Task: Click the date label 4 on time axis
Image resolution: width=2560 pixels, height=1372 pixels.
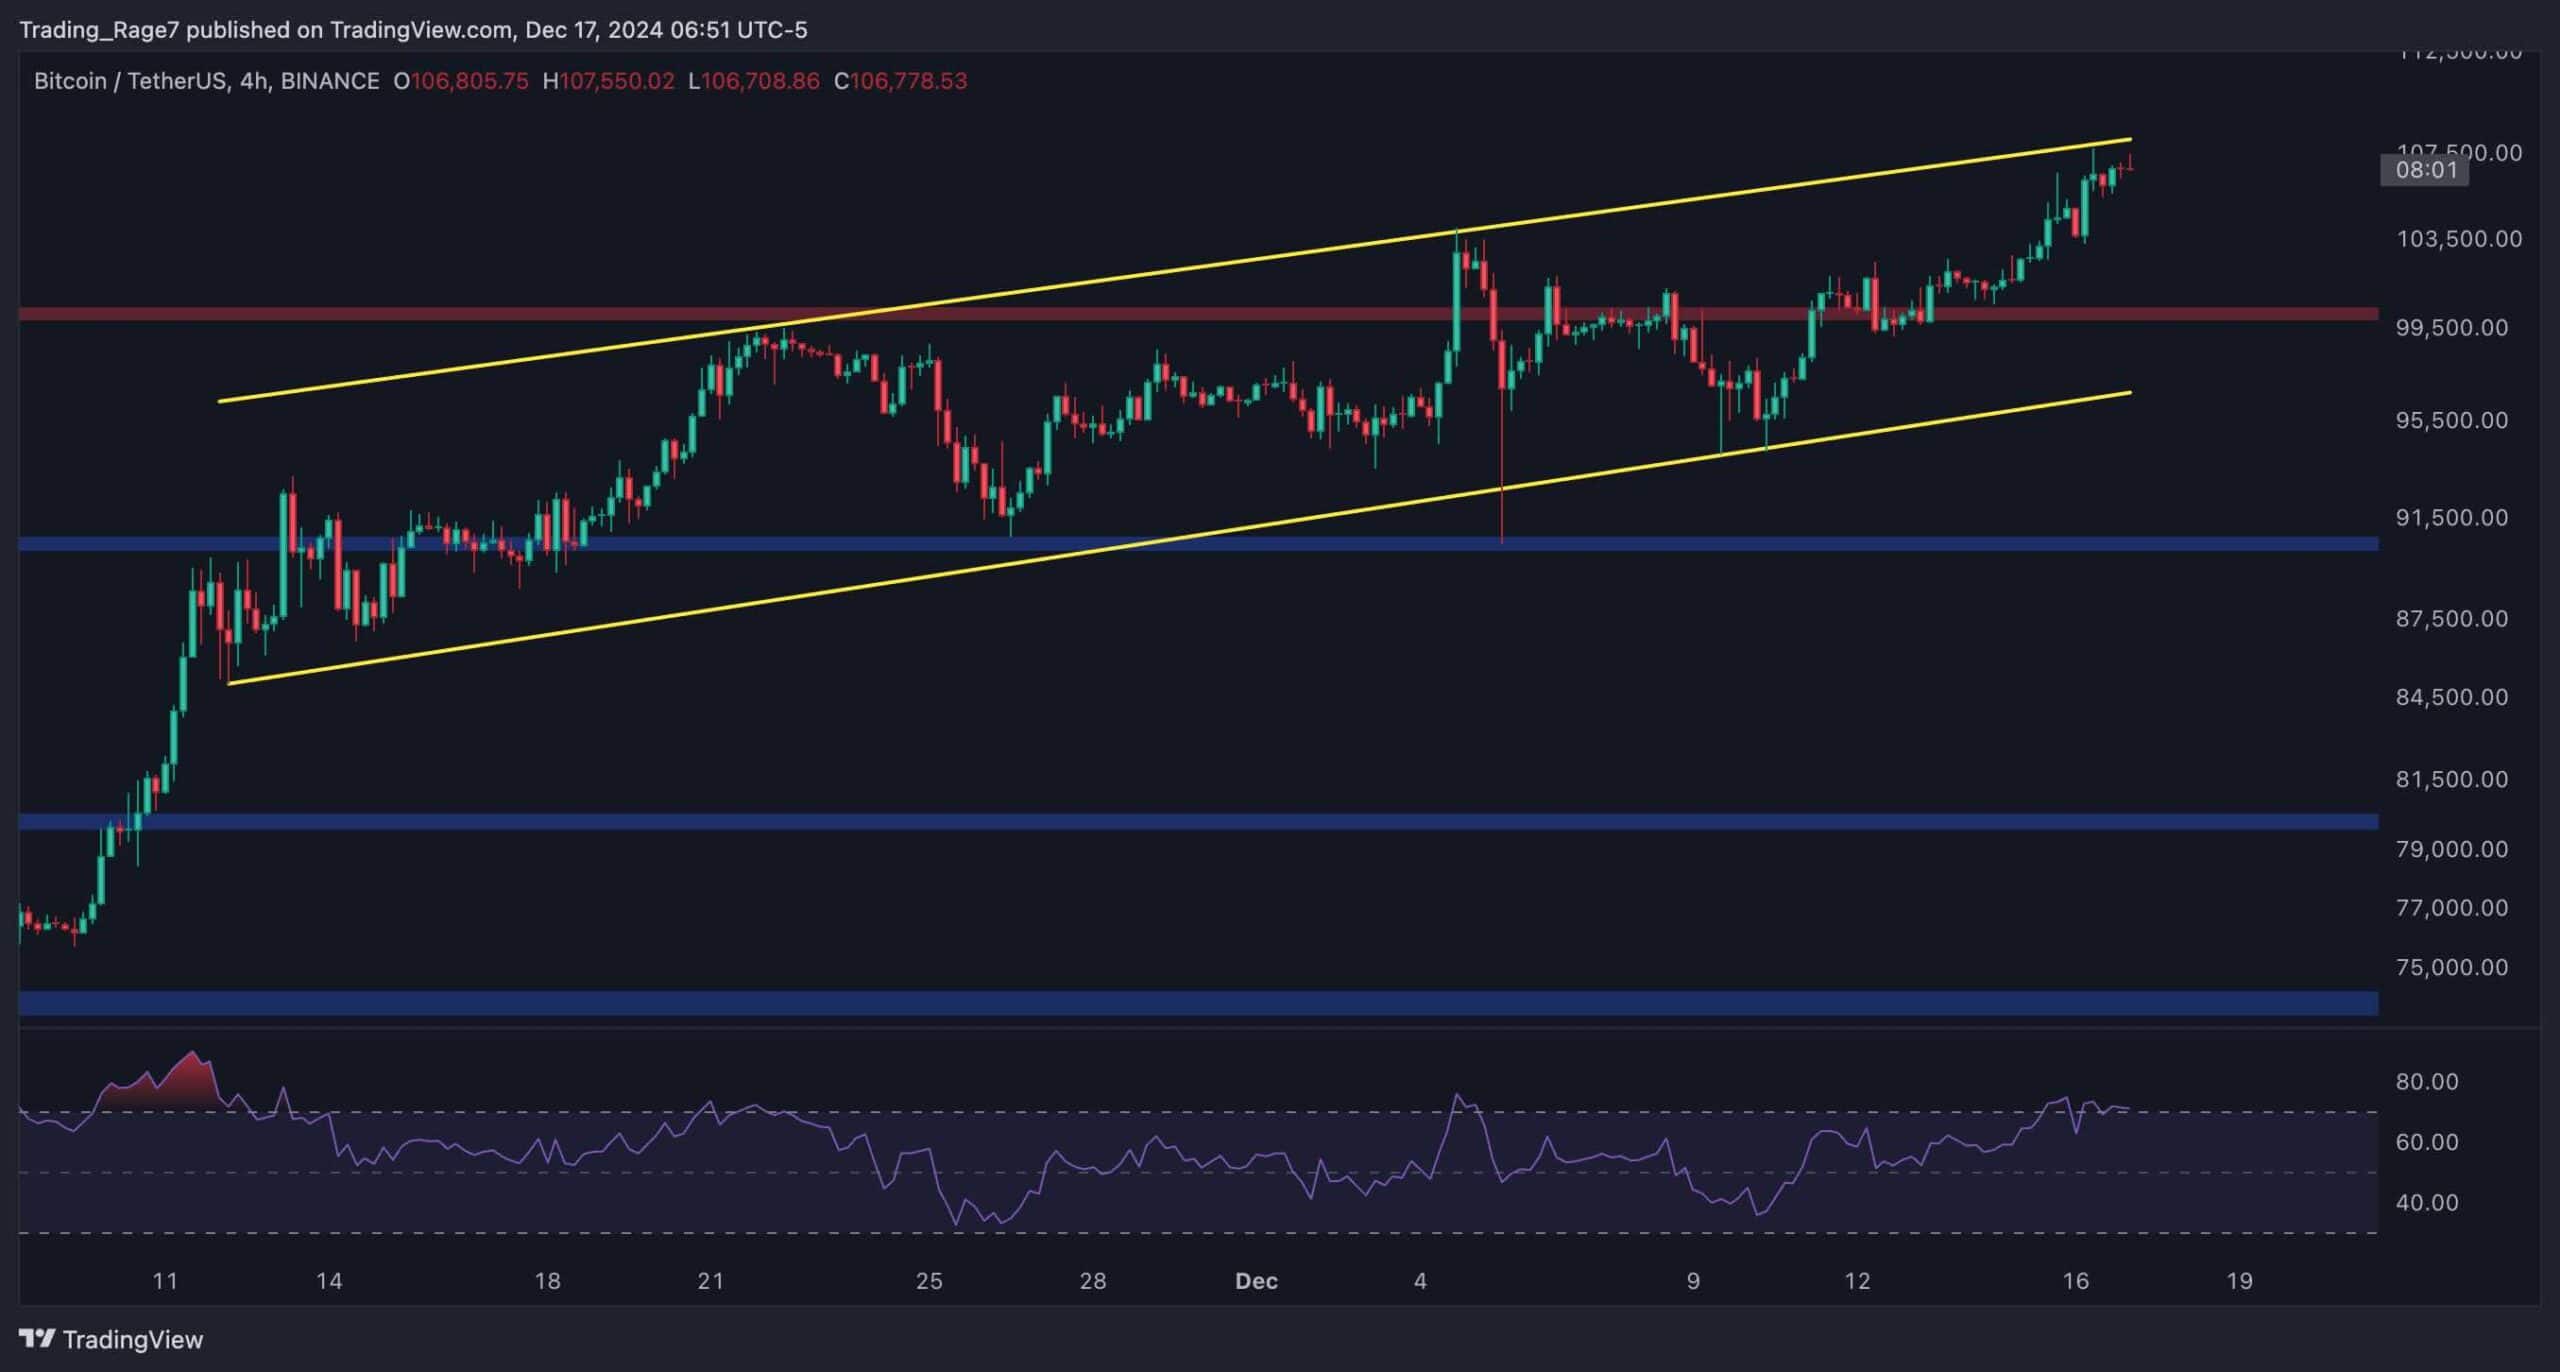Action: click(x=1420, y=1281)
